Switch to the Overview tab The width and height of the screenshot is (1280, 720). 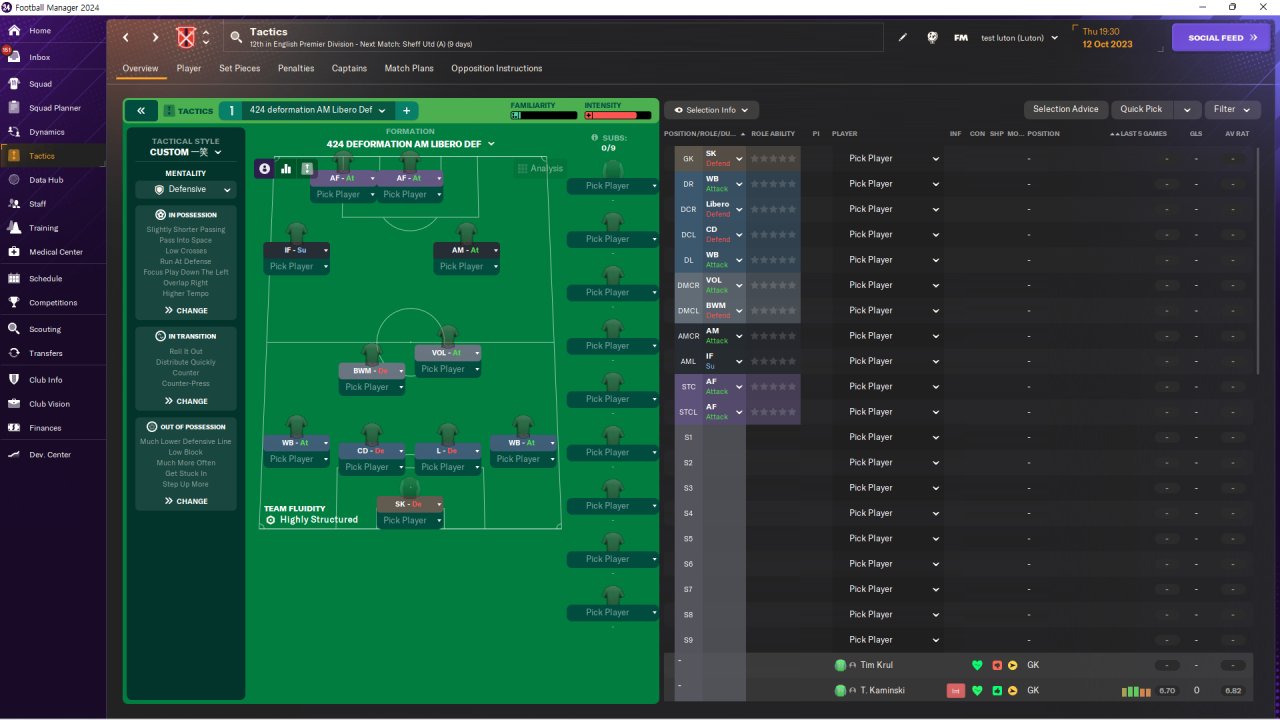click(x=140, y=69)
